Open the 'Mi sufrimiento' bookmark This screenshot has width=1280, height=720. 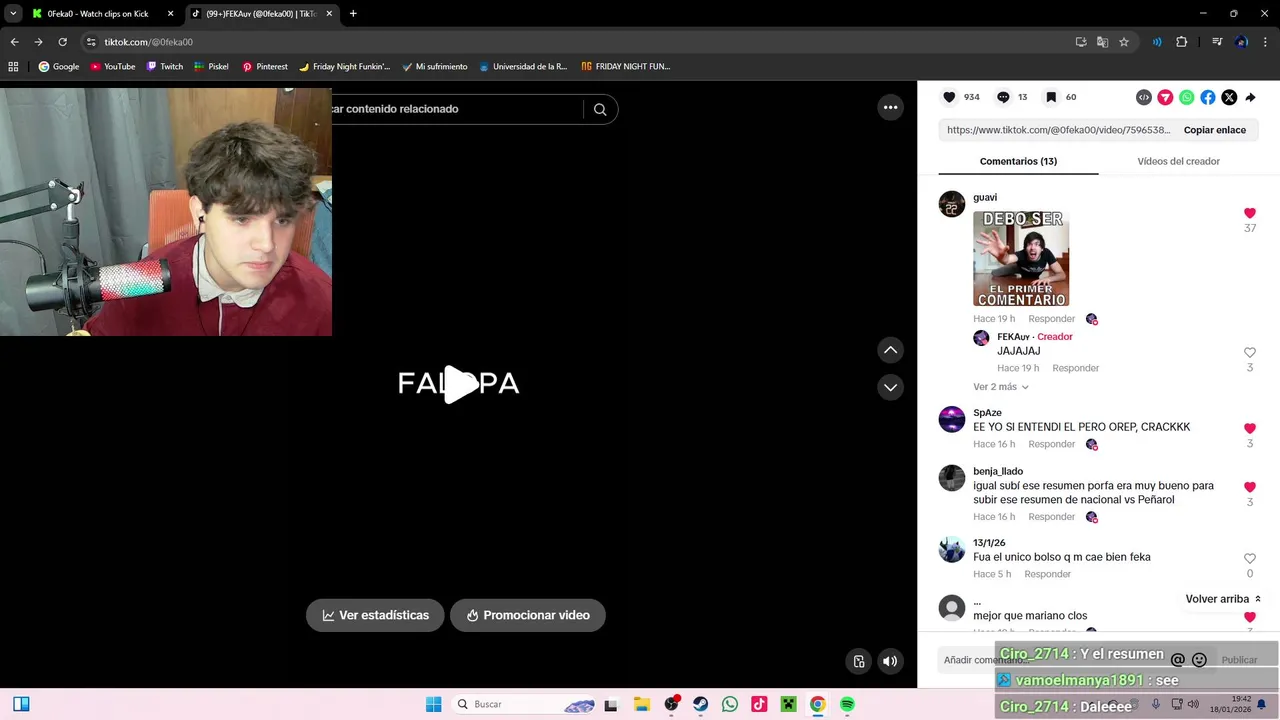pos(435,67)
